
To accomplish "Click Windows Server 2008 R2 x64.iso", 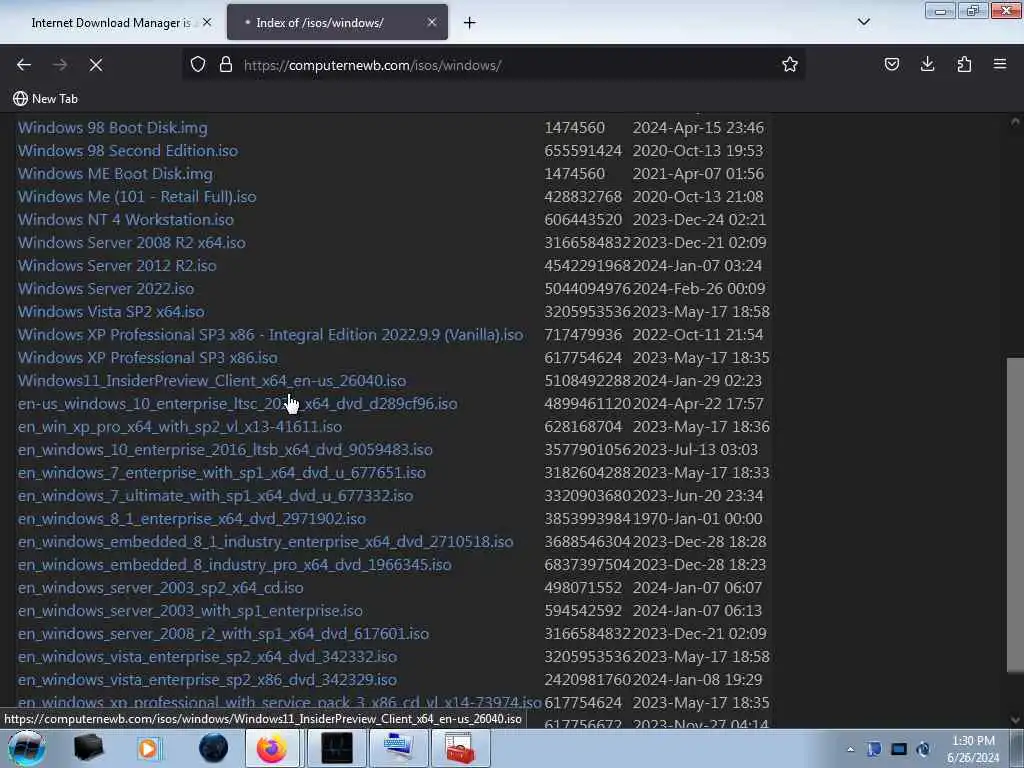I will point(131,242).
